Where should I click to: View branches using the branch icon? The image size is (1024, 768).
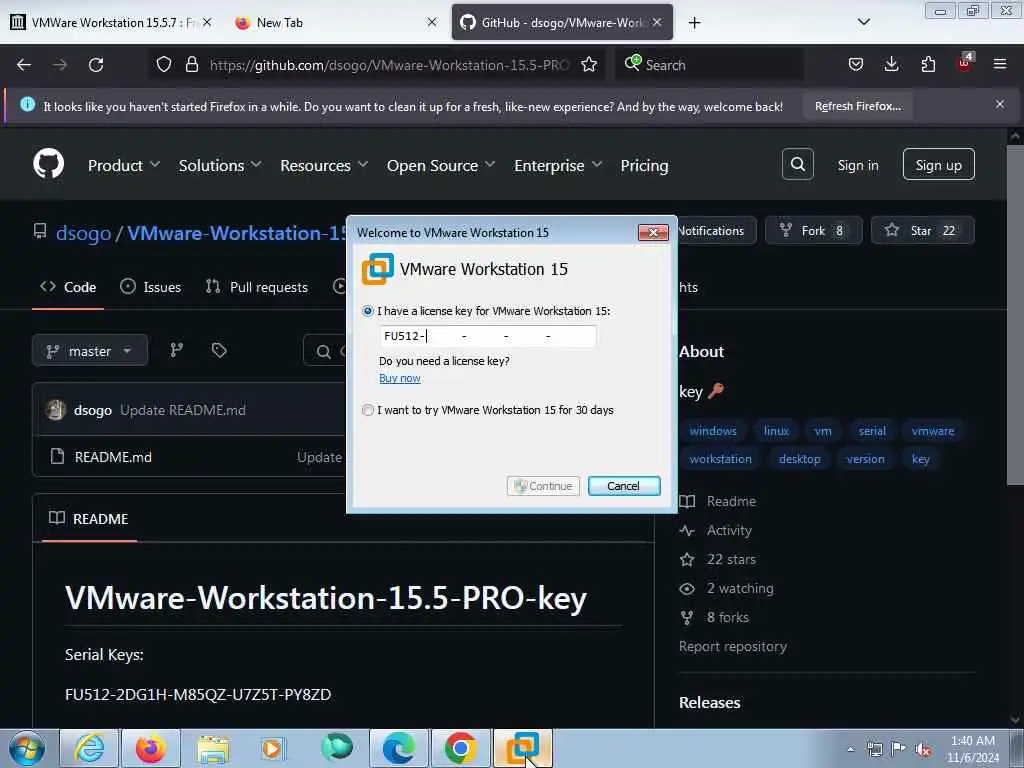click(176, 351)
